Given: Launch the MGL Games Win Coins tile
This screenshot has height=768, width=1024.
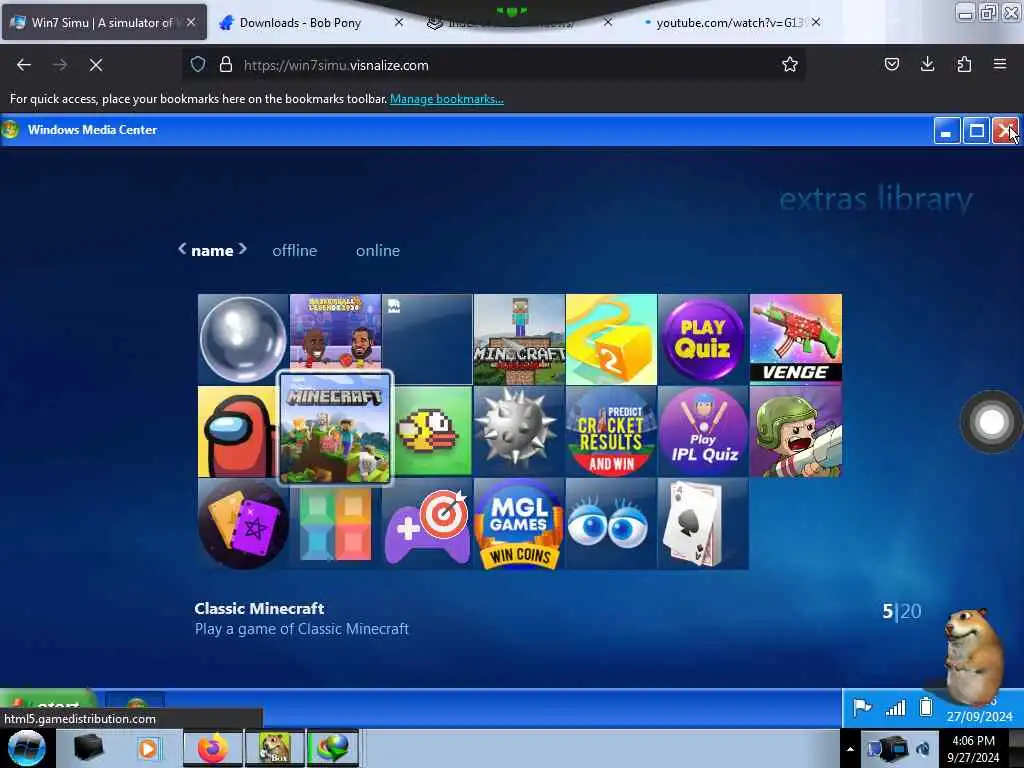Looking at the screenshot, I should 519,524.
